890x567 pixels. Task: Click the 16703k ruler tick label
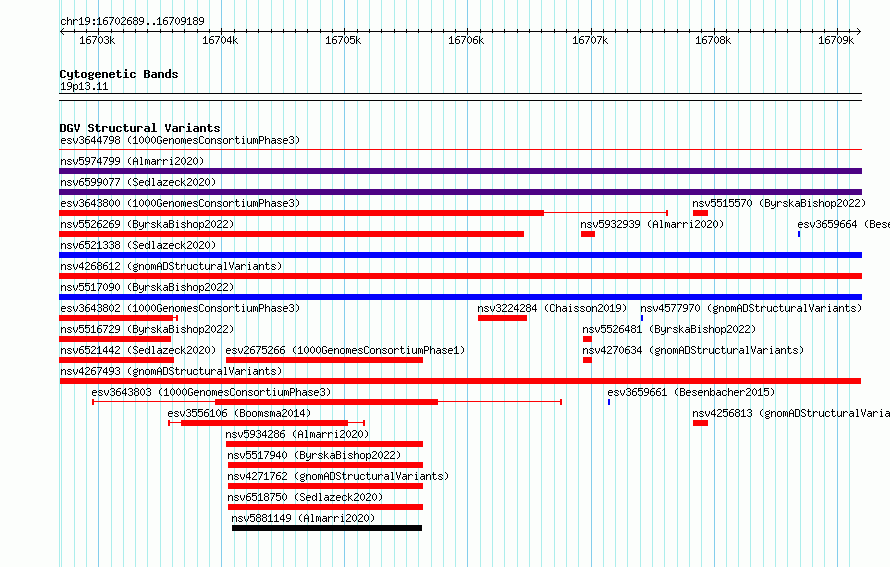(97, 40)
